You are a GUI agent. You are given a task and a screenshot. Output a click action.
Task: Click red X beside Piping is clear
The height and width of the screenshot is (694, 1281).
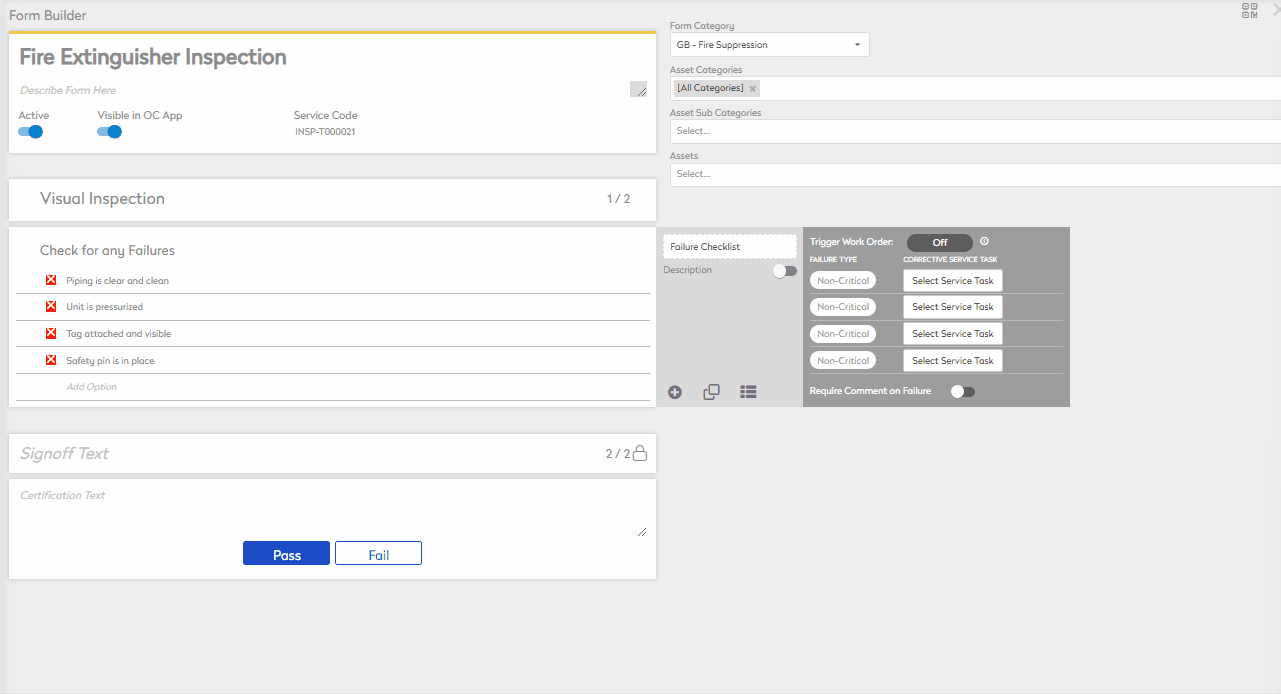coord(51,281)
